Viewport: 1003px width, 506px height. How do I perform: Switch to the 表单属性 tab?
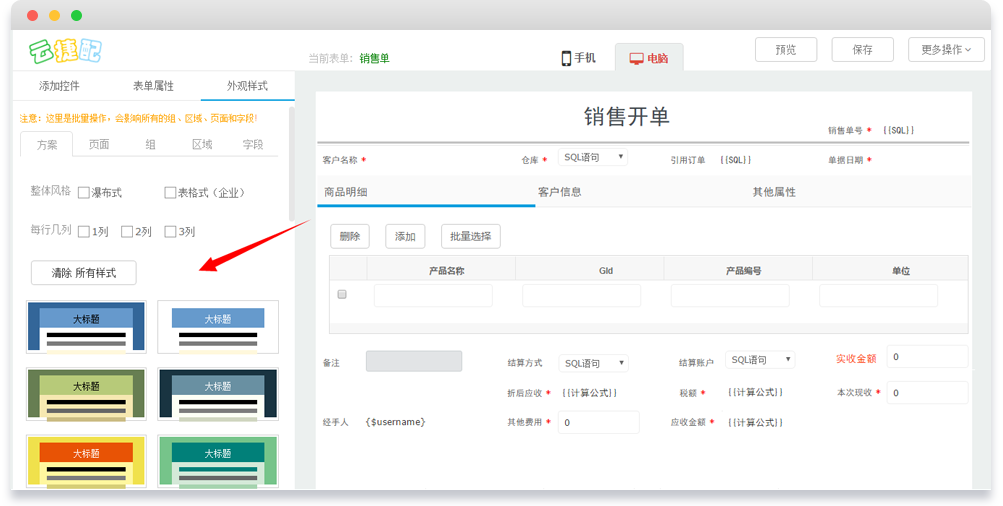pos(153,86)
